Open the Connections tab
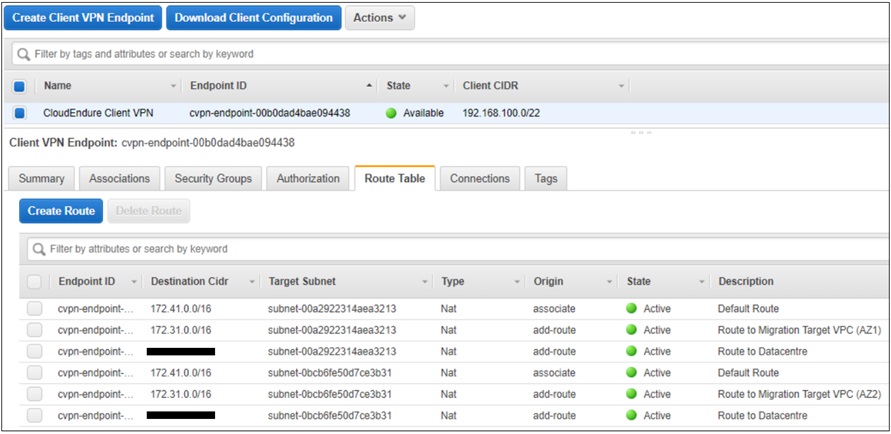 point(480,178)
